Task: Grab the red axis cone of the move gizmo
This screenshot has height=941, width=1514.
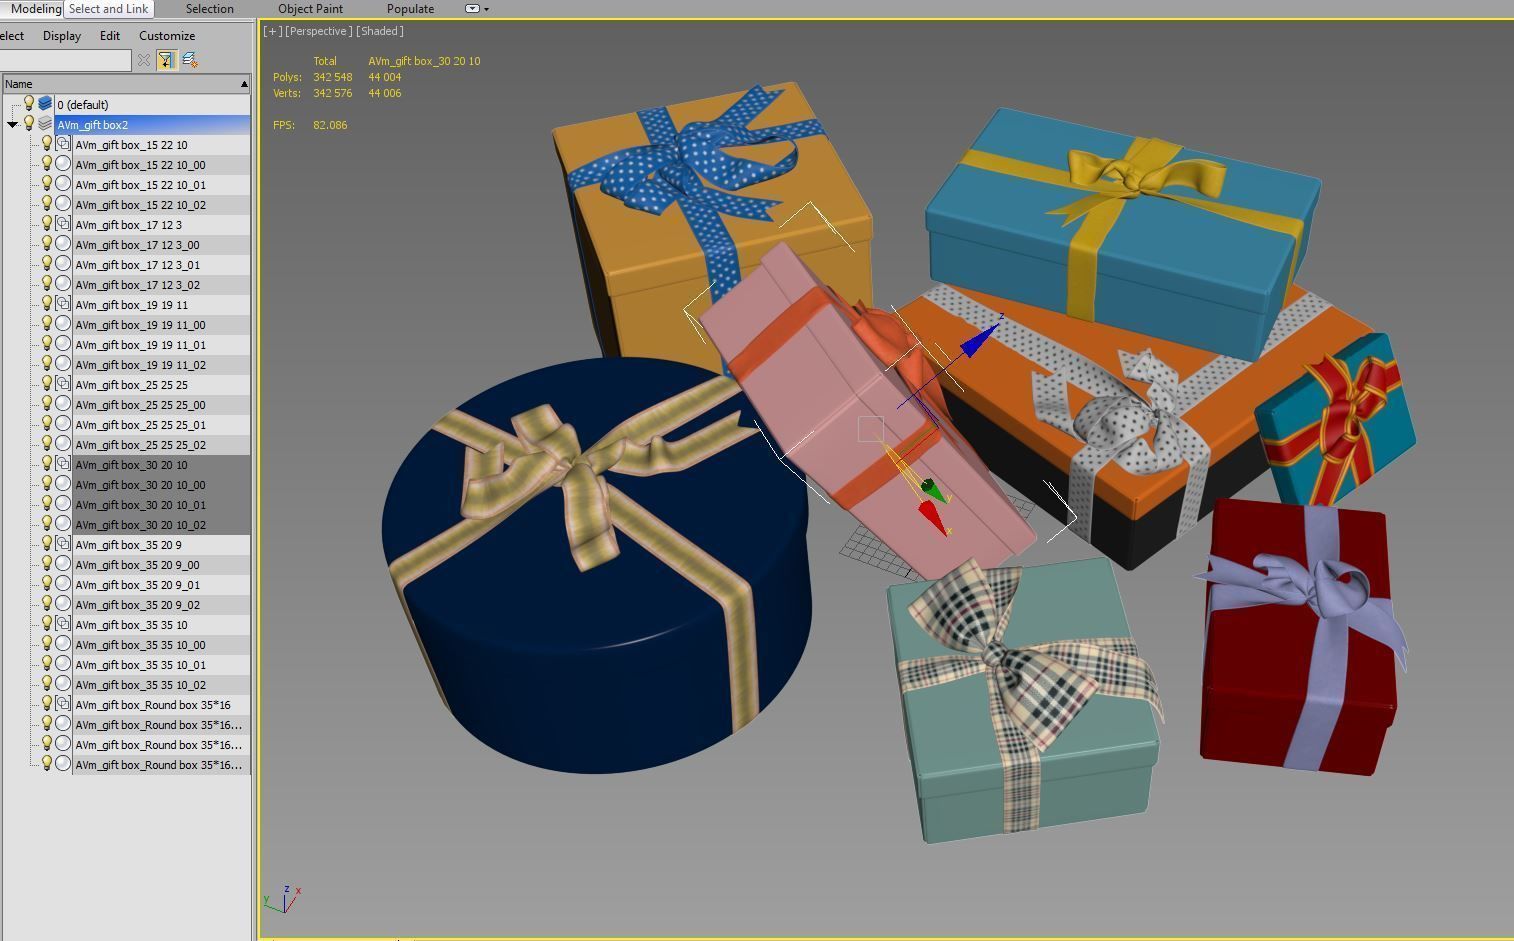Action: tap(931, 518)
